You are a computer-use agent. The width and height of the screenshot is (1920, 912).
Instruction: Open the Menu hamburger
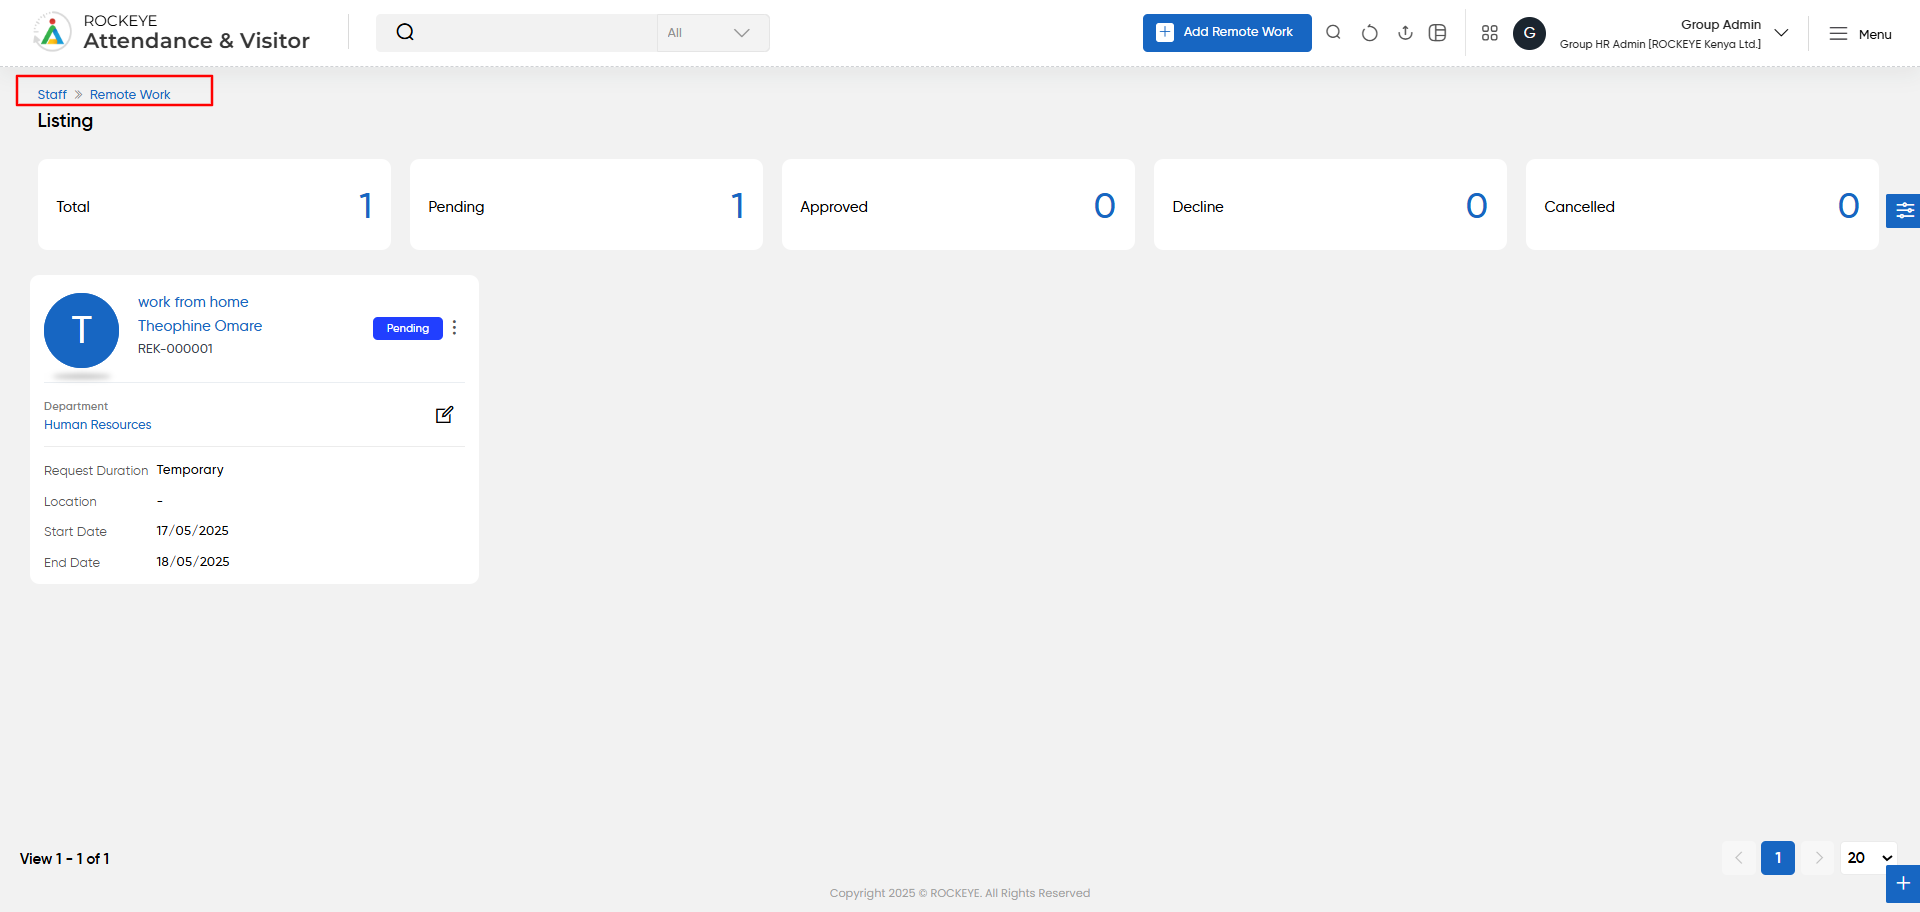tap(1860, 34)
